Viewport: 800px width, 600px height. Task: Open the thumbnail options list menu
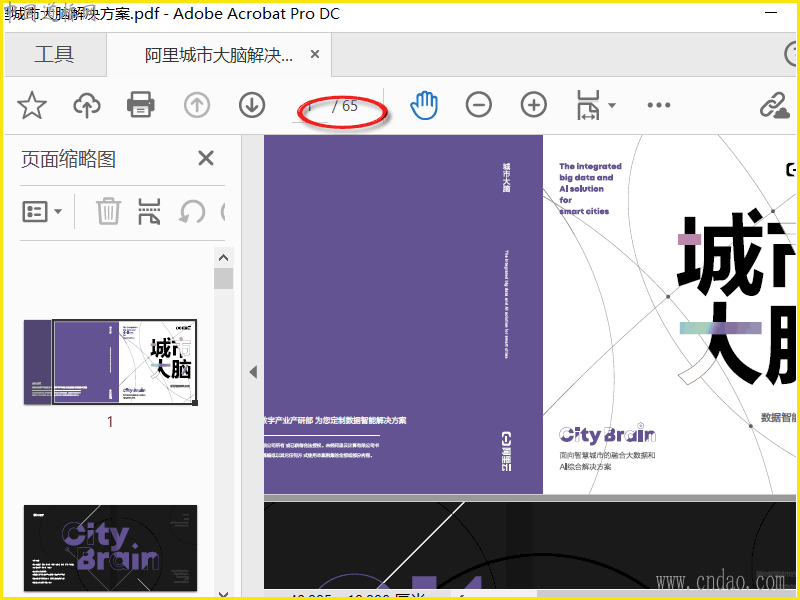(42, 211)
